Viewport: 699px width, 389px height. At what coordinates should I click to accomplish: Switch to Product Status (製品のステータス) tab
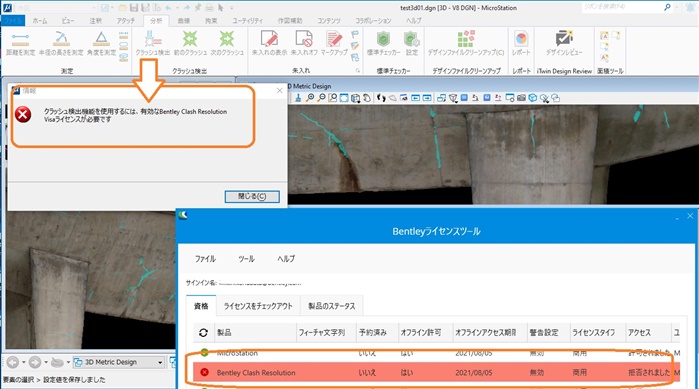[332, 306]
